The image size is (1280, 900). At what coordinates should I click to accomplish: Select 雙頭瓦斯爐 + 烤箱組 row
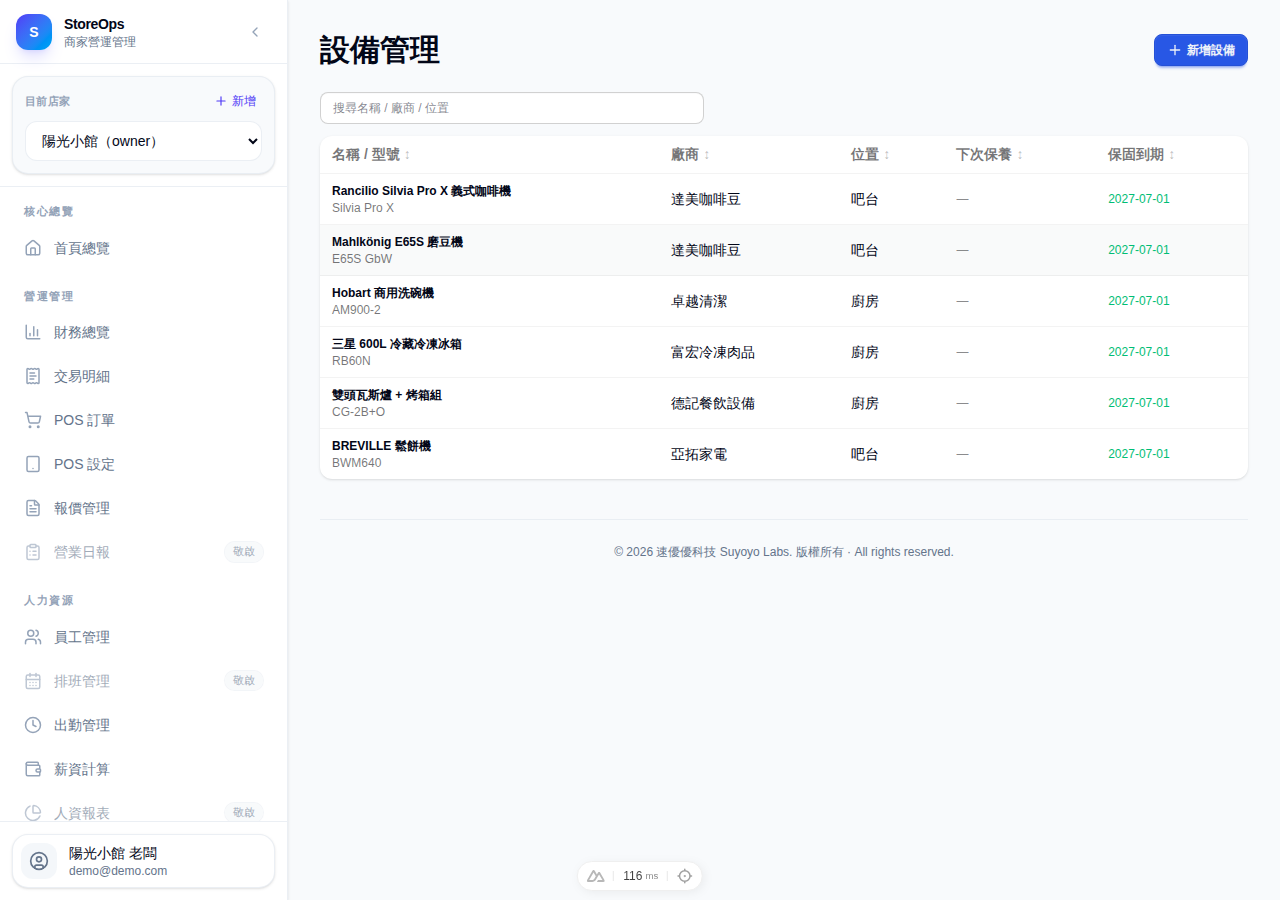click(784, 403)
